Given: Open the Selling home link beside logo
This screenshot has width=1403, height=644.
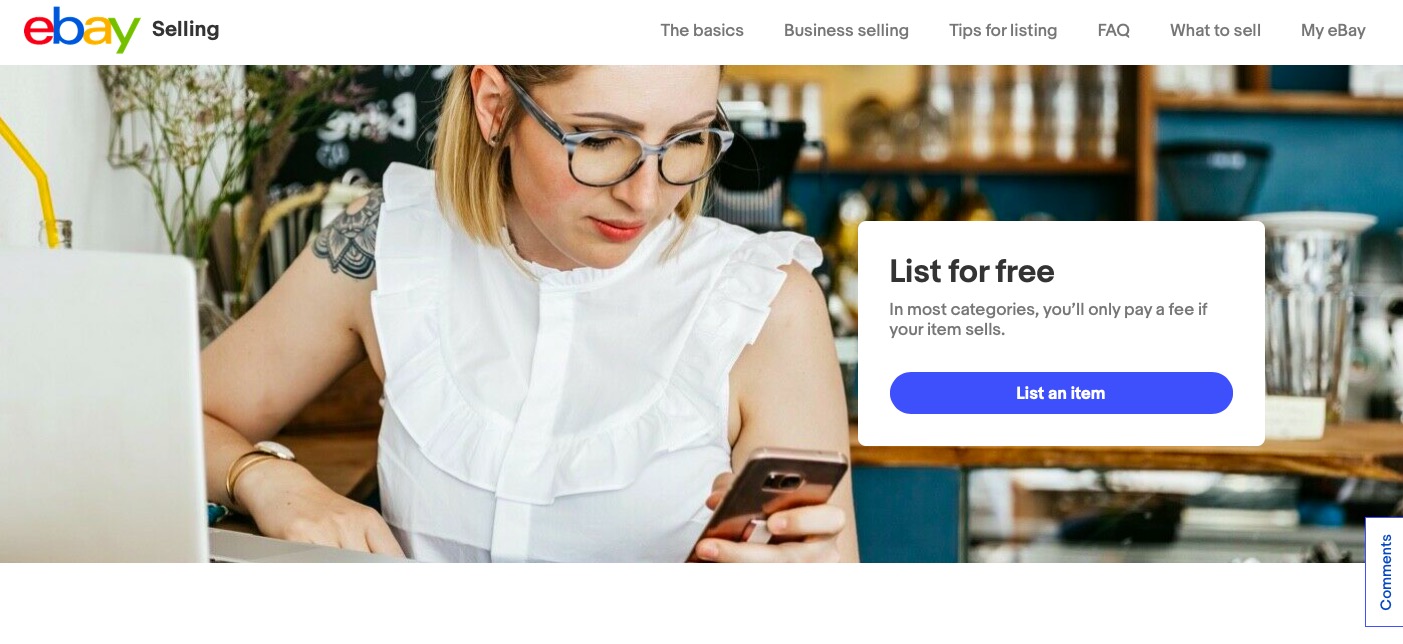Looking at the screenshot, I should (x=185, y=29).
